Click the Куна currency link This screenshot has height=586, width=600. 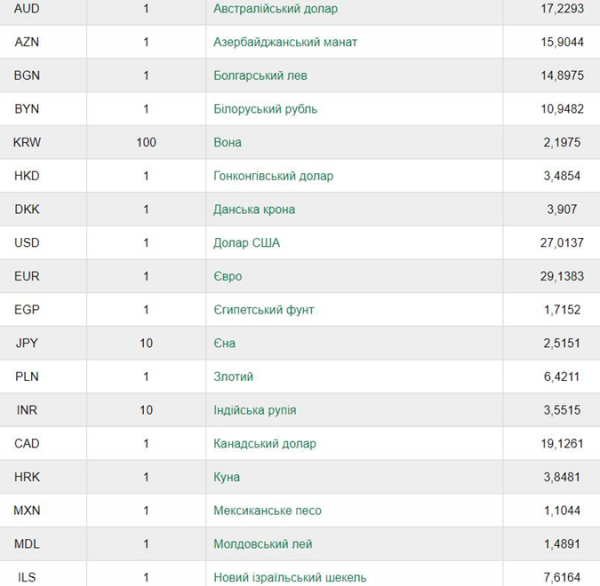point(227,477)
